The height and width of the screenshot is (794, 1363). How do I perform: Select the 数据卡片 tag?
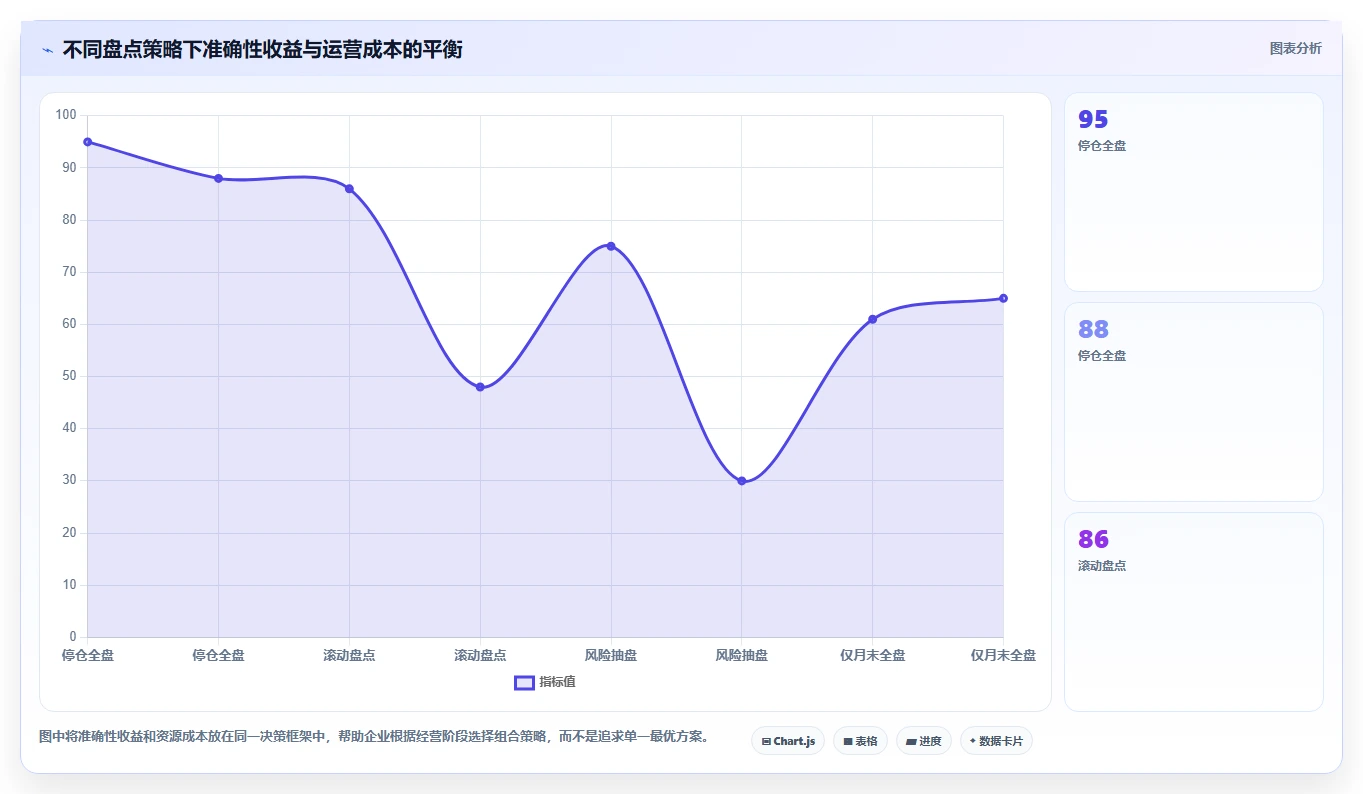996,741
